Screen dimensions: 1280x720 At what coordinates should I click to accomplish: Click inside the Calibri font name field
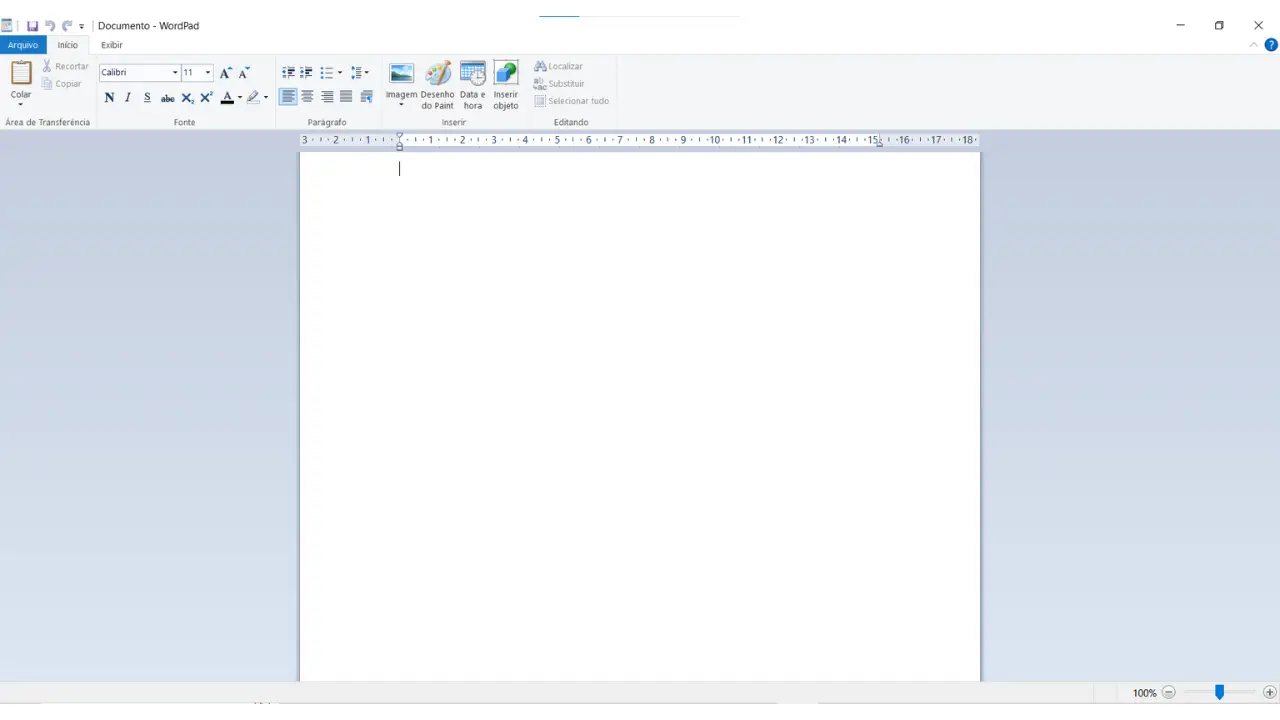point(134,73)
